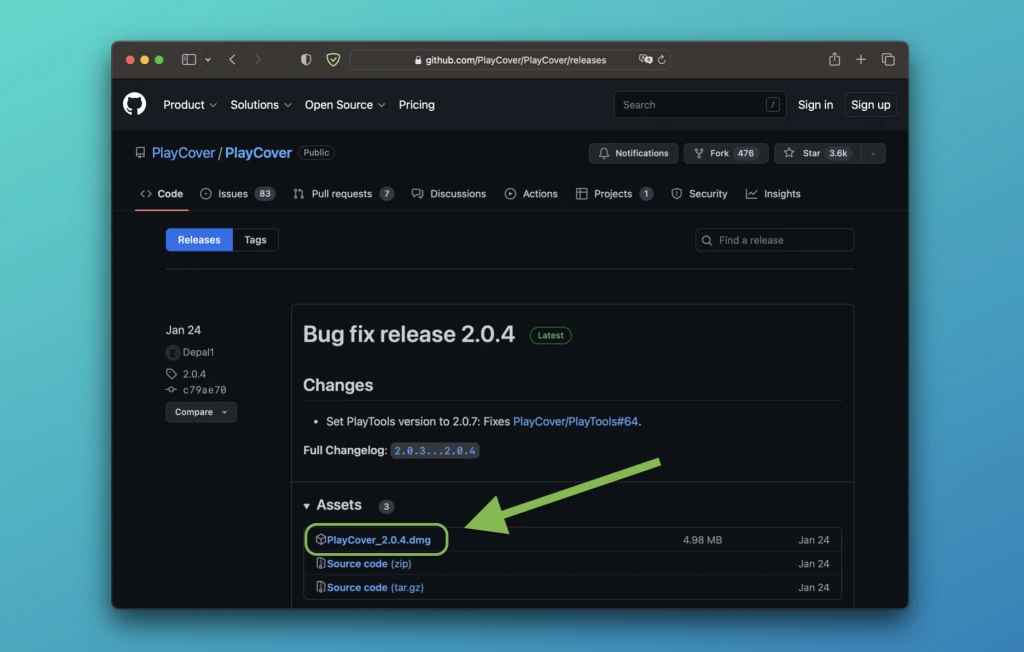Open the PlayCover repository name link
The height and width of the screenshot is (652, 1024).
pyautogui.click(x=258, y=152)
